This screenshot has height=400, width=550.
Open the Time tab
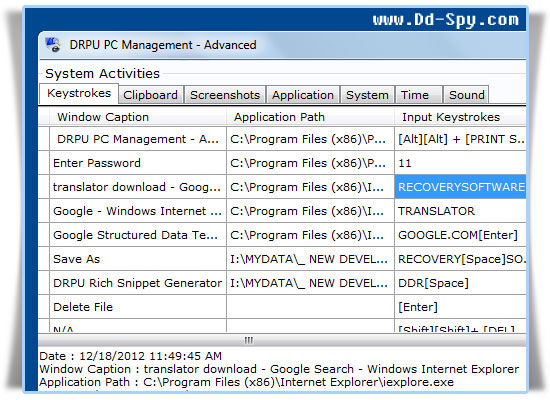pos(418,95)
